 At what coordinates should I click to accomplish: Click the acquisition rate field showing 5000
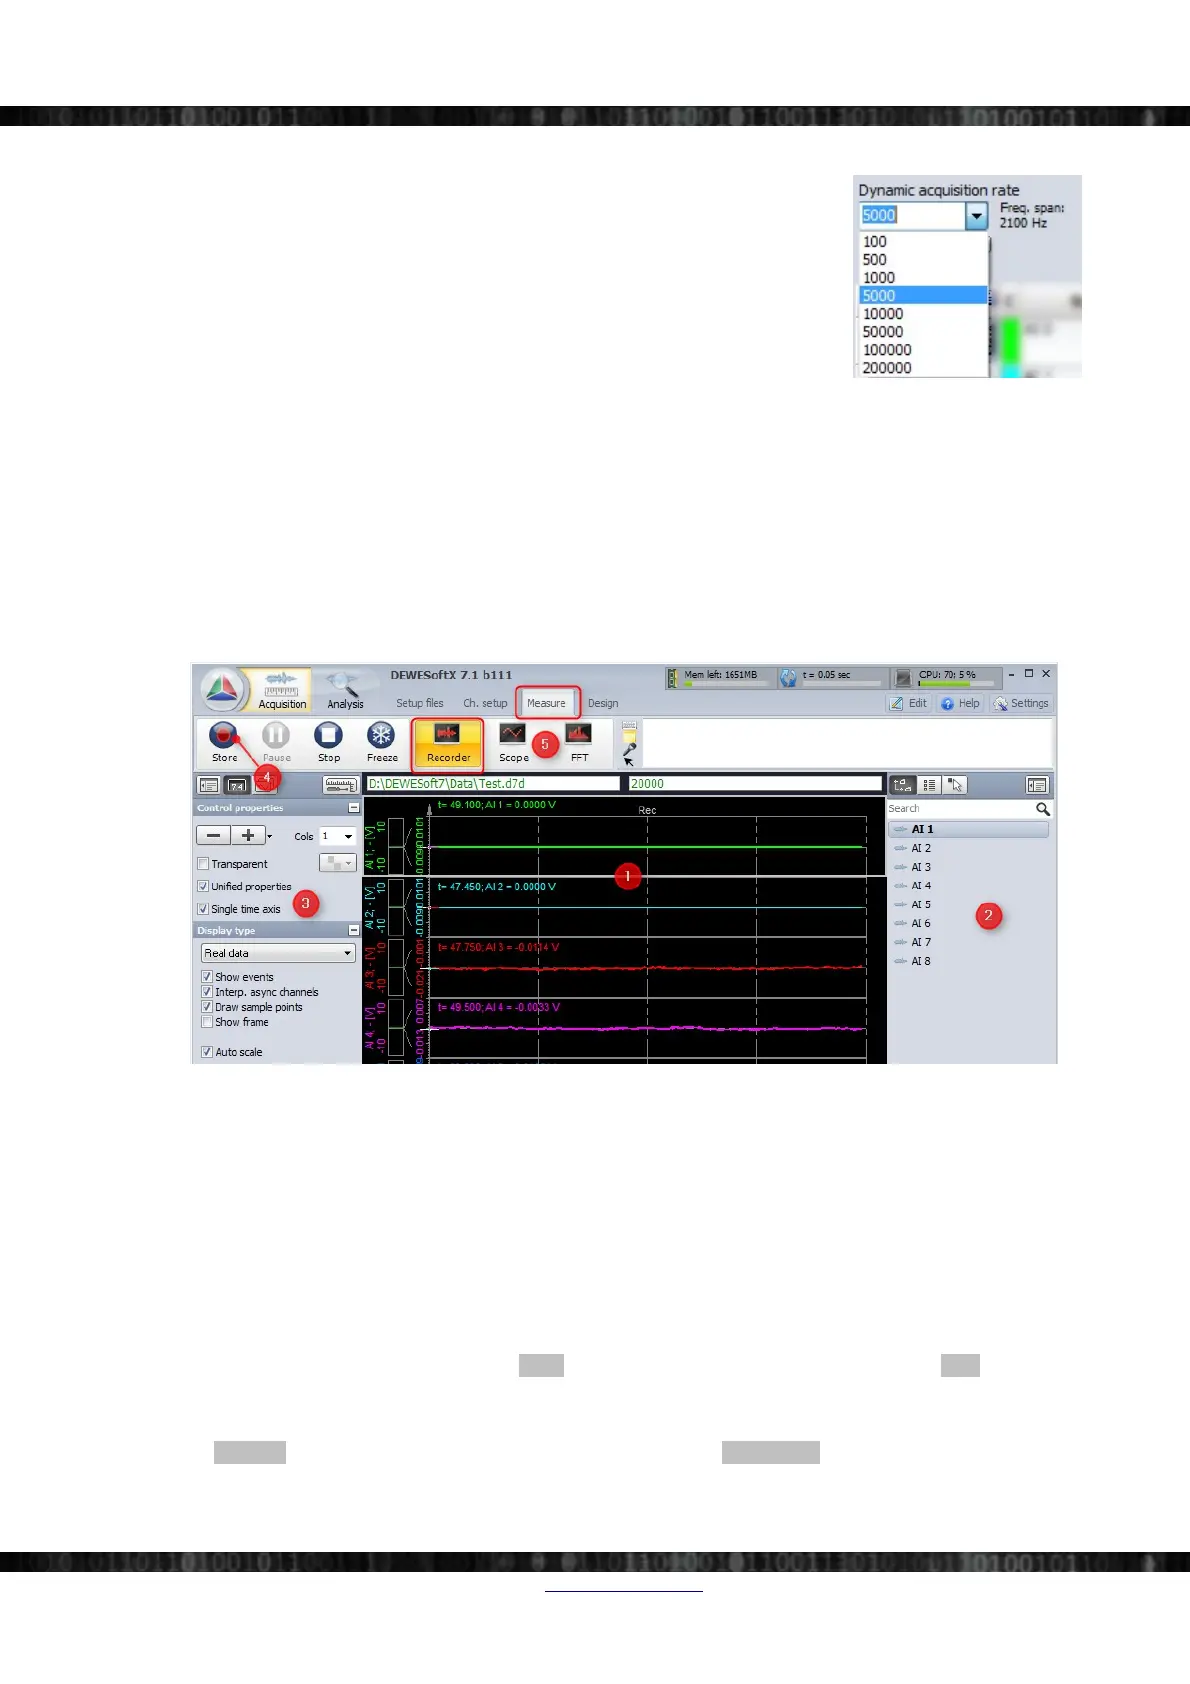pos(912,215)
